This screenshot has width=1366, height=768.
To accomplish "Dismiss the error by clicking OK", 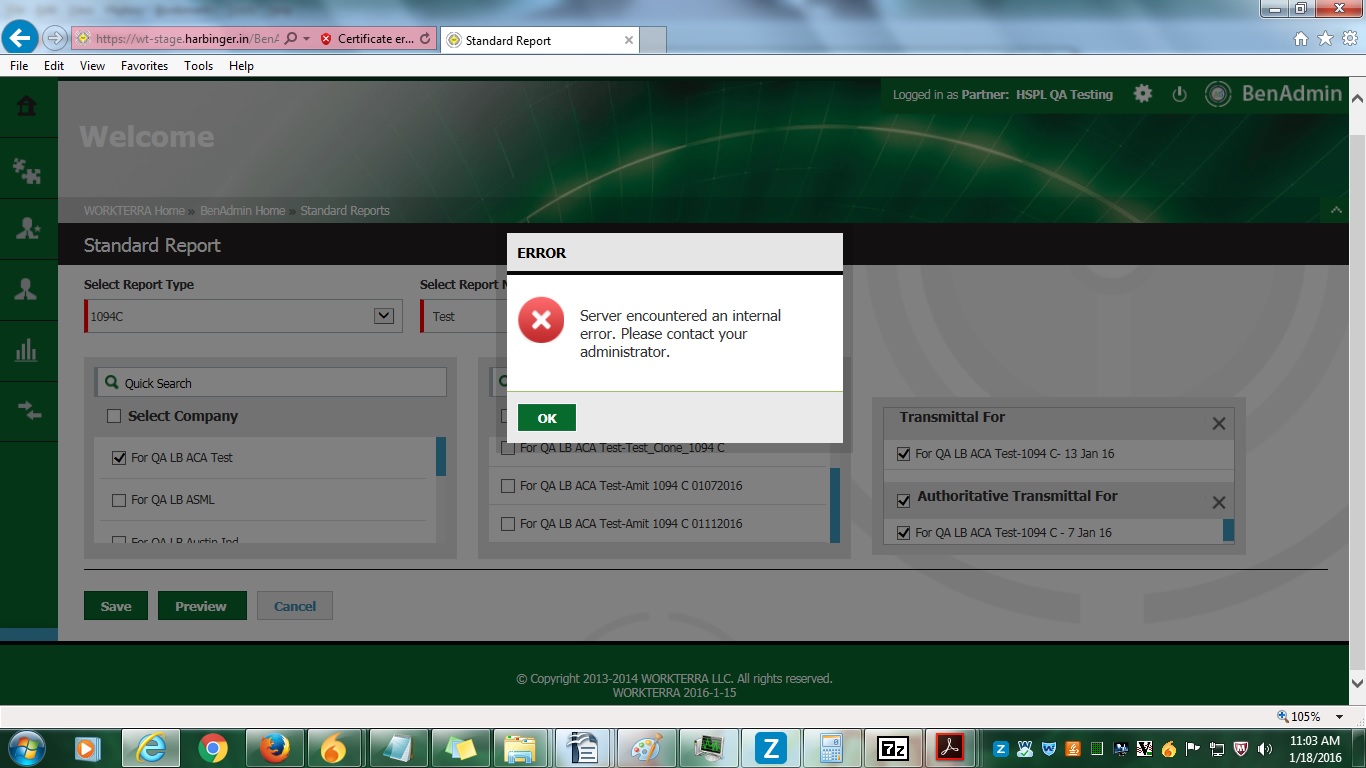I will pyautogui.click(x=546, y=417).
